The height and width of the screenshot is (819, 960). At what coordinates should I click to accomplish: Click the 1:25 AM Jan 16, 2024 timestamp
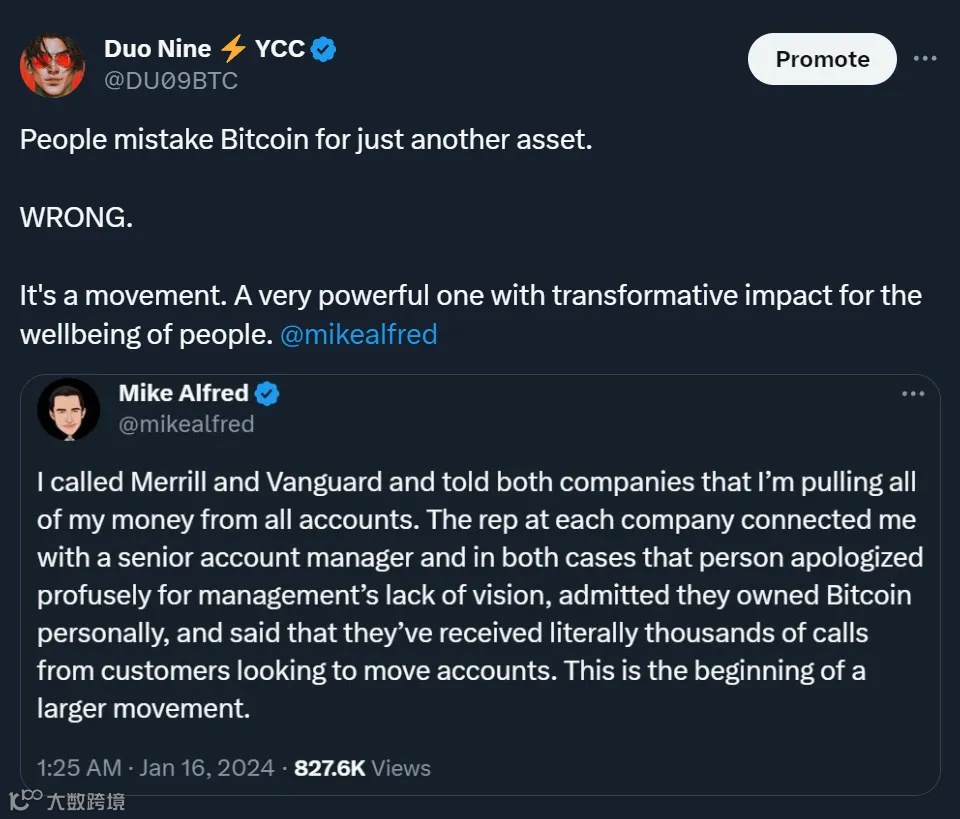(155, 768)
